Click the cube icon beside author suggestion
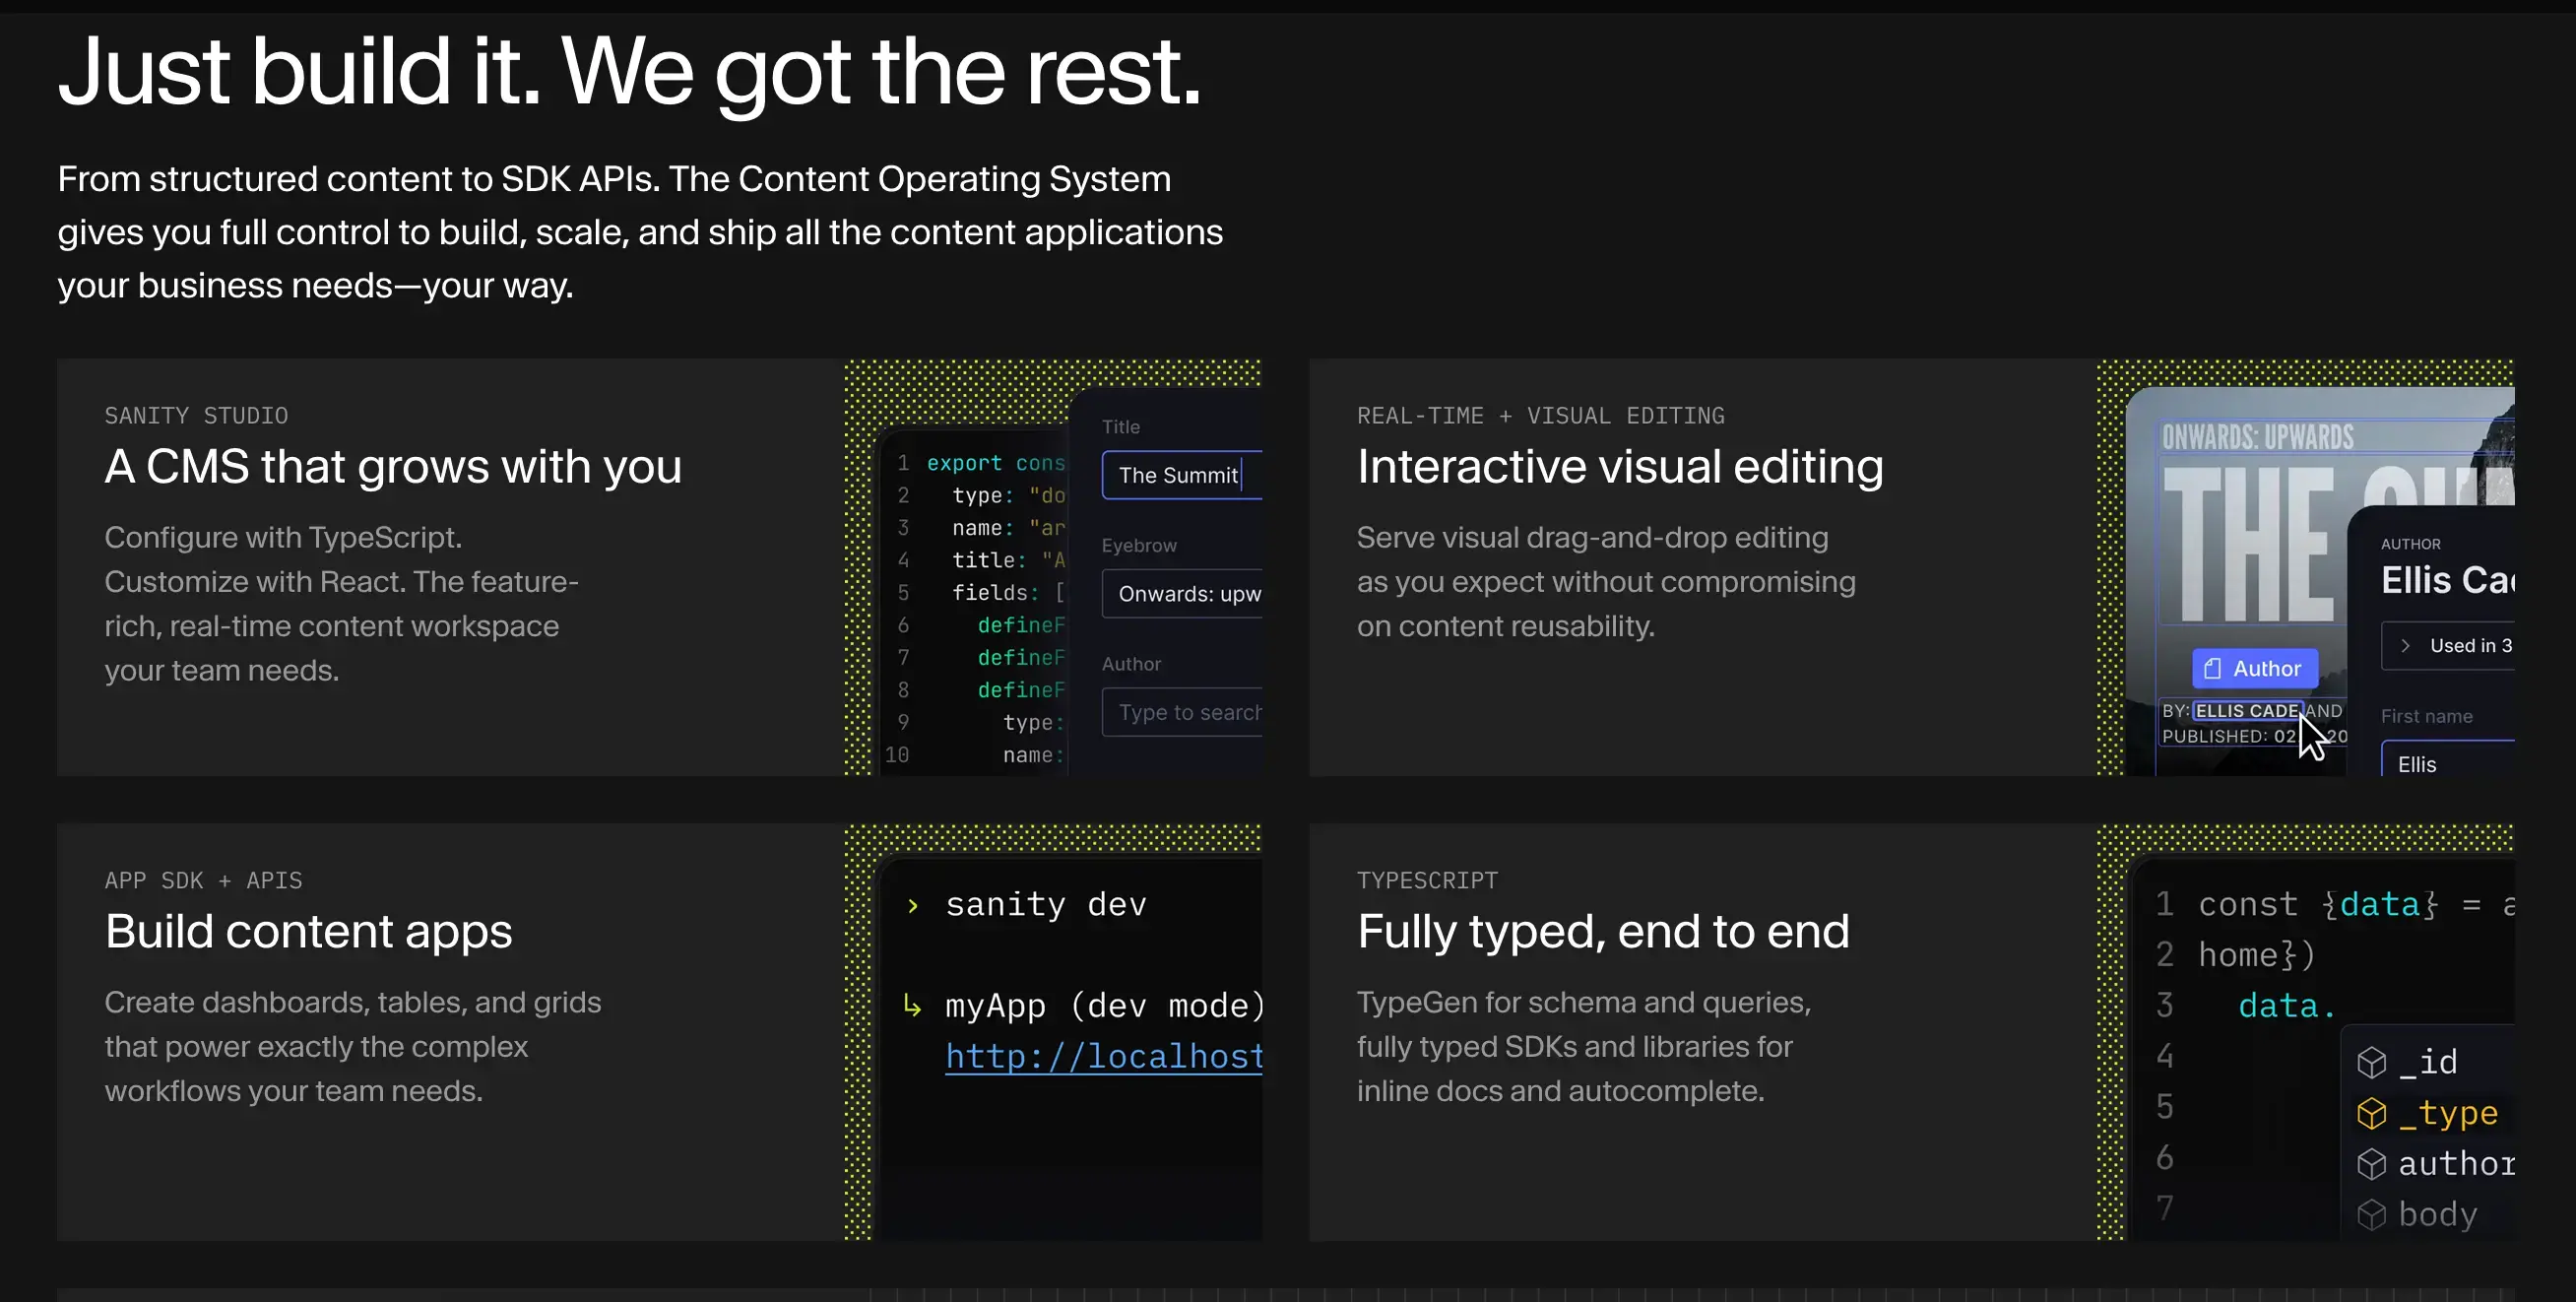Image resolution: width=2576 pixels, height=1302 pixels. 2371,1164
